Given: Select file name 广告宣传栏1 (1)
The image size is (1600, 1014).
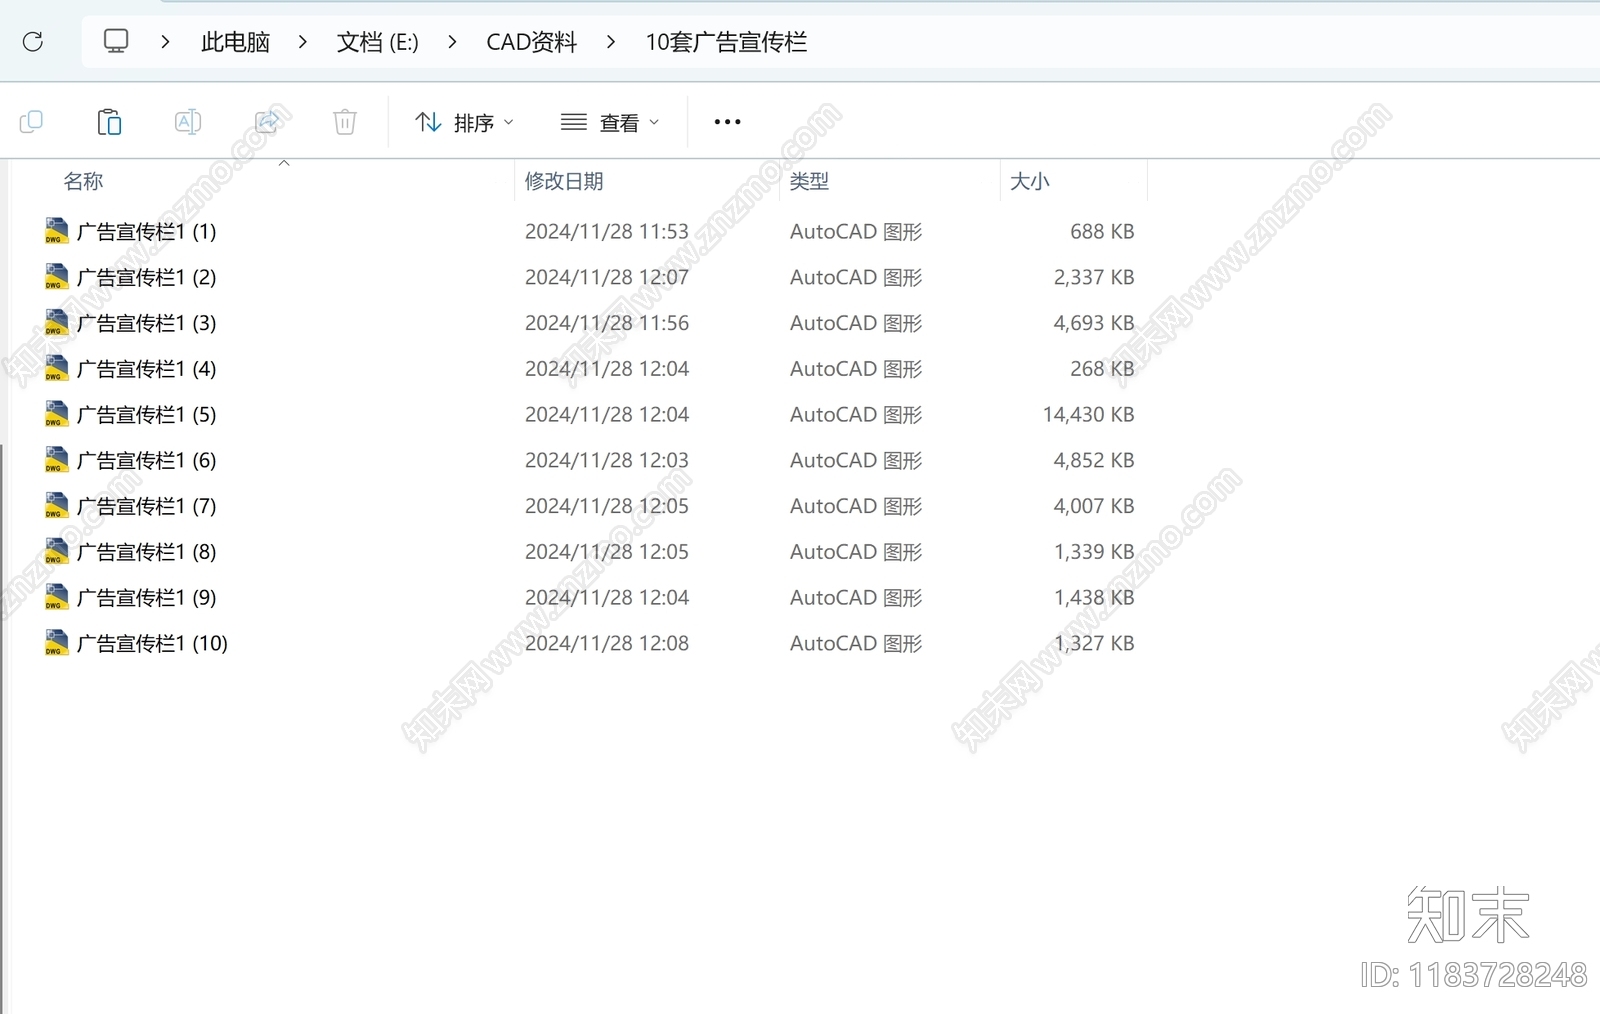Looking at the screenshot, I should 147,232.
